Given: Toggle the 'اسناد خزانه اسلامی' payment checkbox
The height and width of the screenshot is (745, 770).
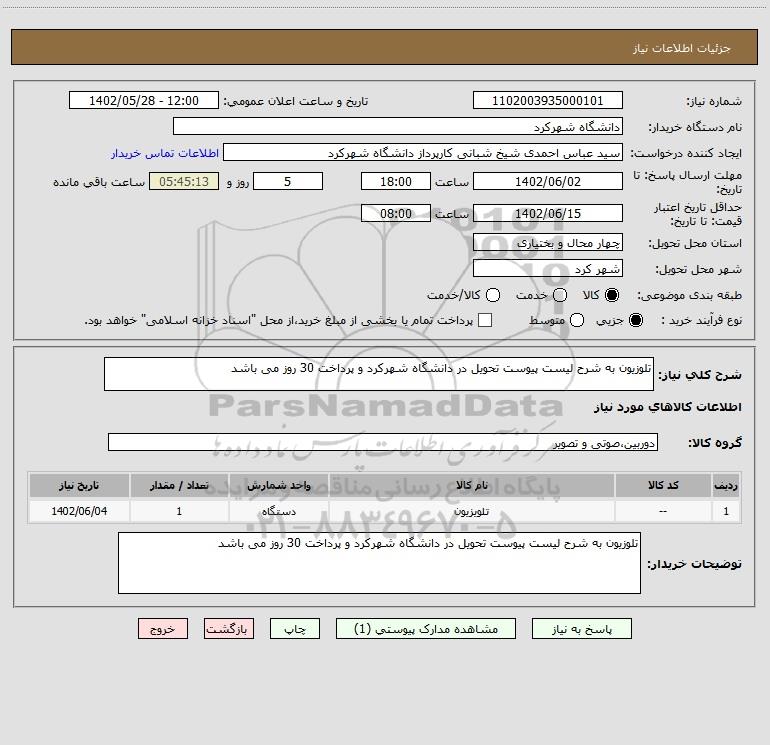Looking at the screenshot, I should point(485,320).
